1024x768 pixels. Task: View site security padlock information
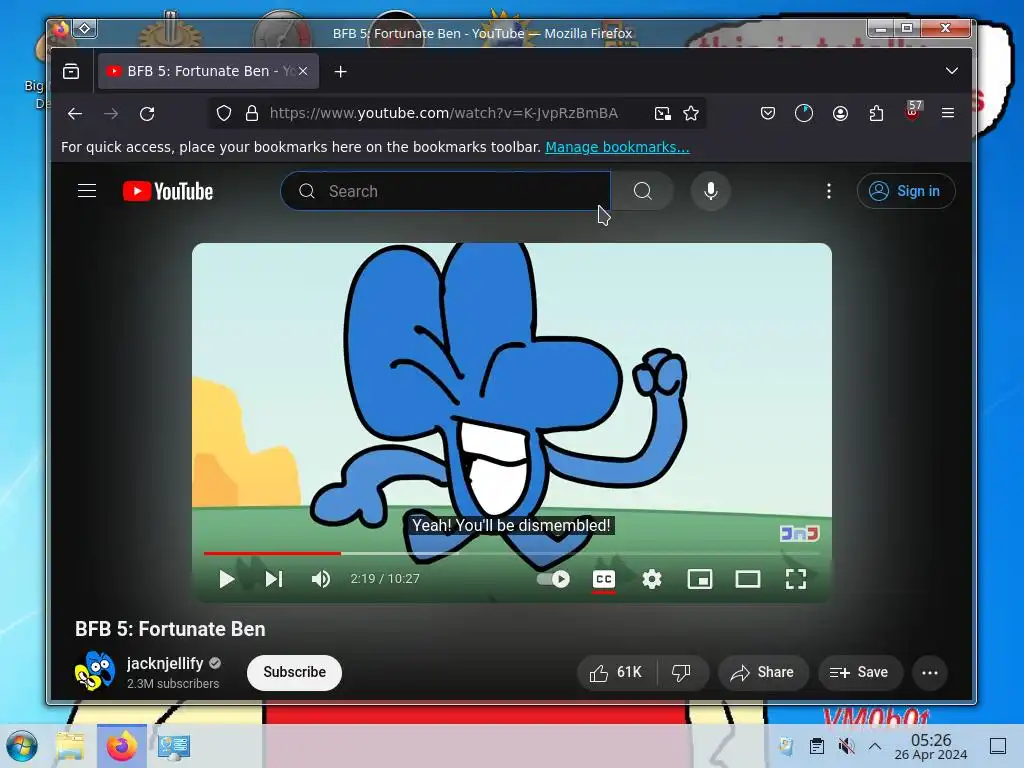tap(251, 114)
